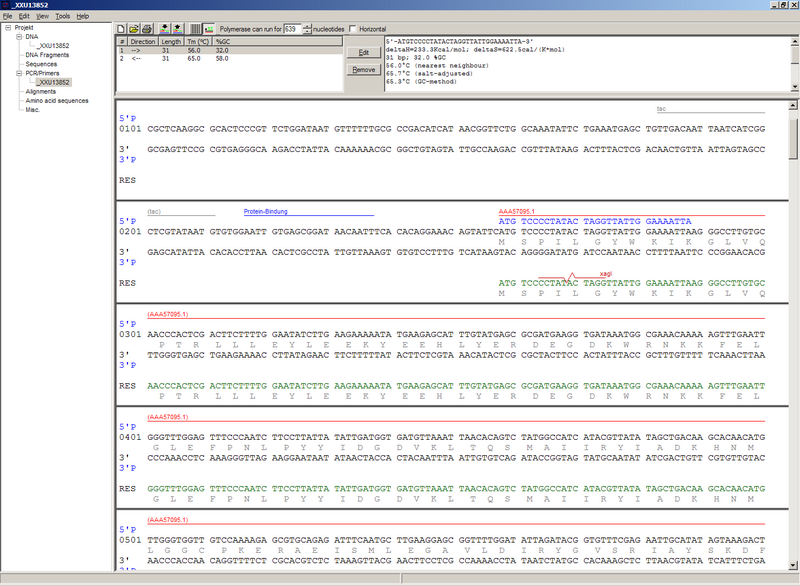Click the sequence view scroll-down arrow

click(x=793, y=565)
